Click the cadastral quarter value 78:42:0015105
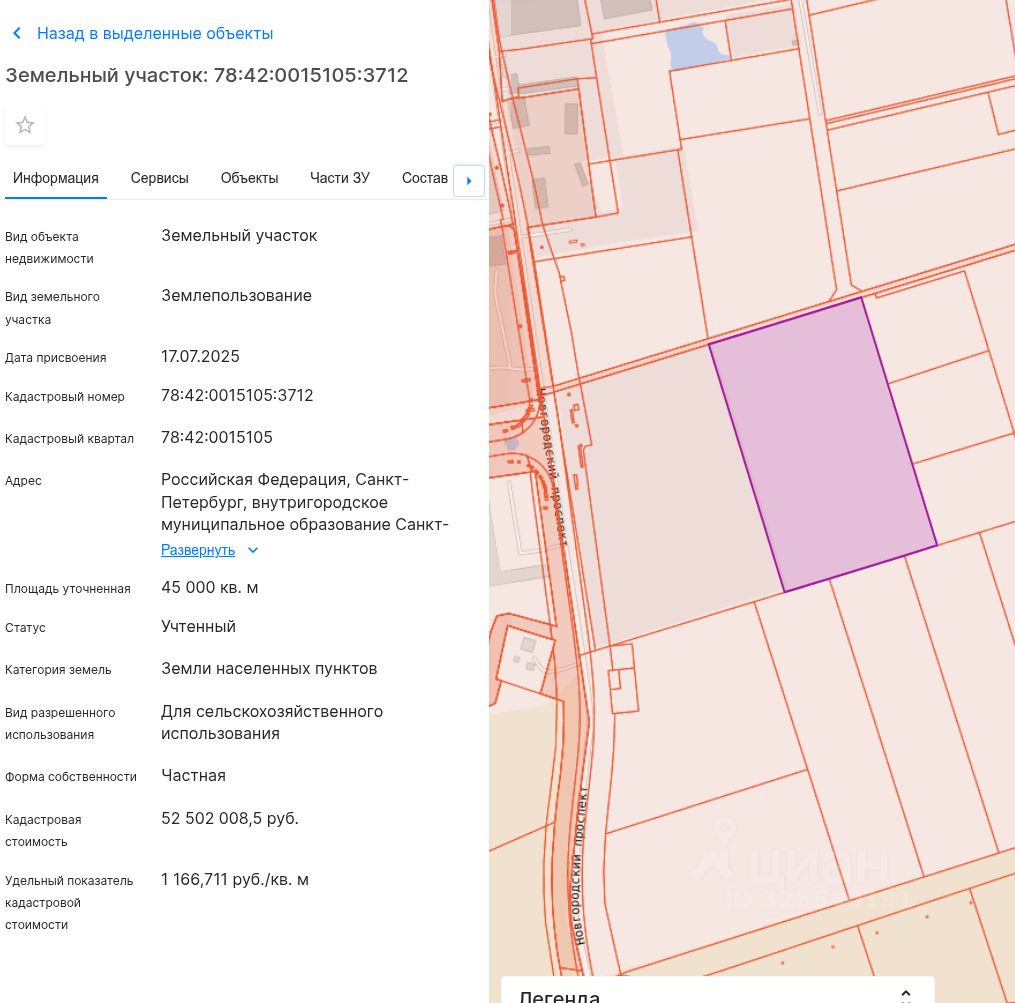The image size is (1015, 1003). pos(216,438)
